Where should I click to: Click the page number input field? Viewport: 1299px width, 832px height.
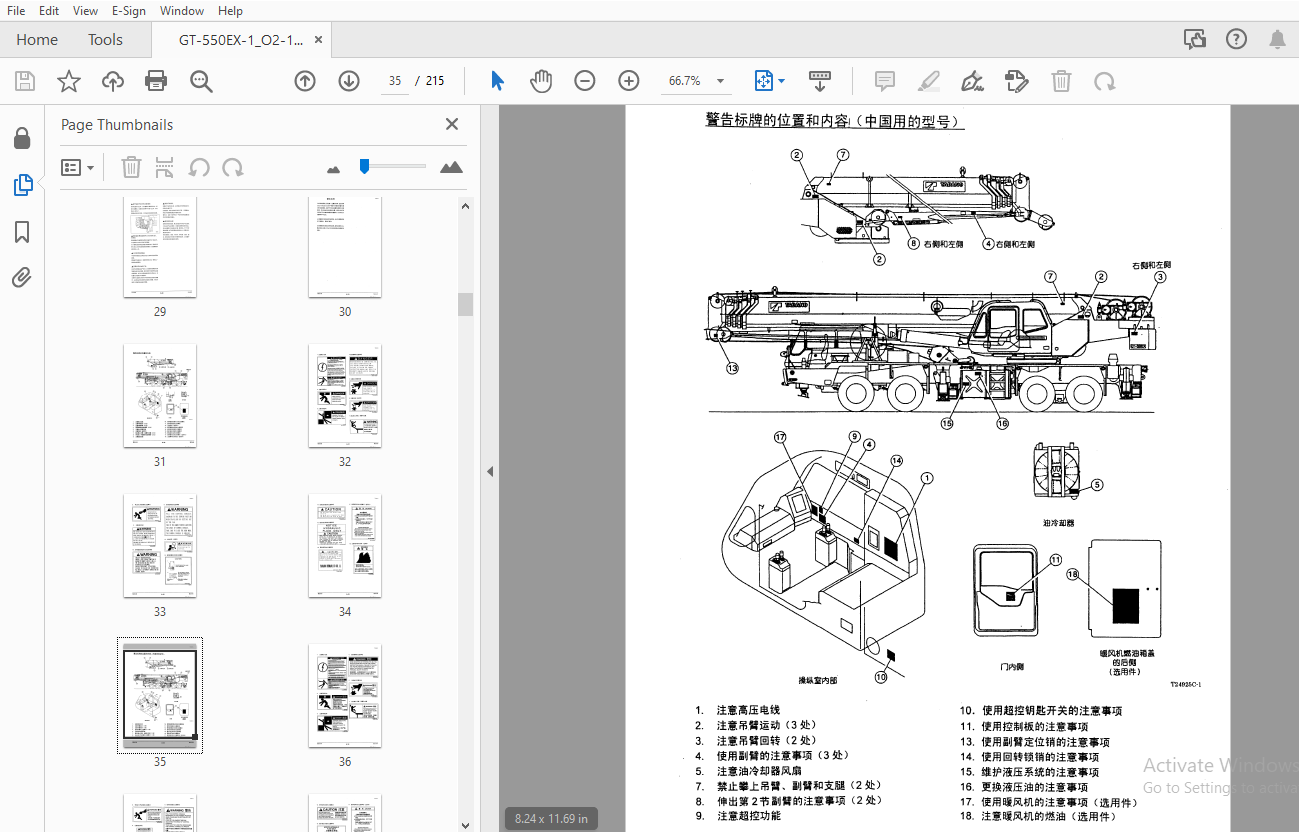click(x=395, y=81)
